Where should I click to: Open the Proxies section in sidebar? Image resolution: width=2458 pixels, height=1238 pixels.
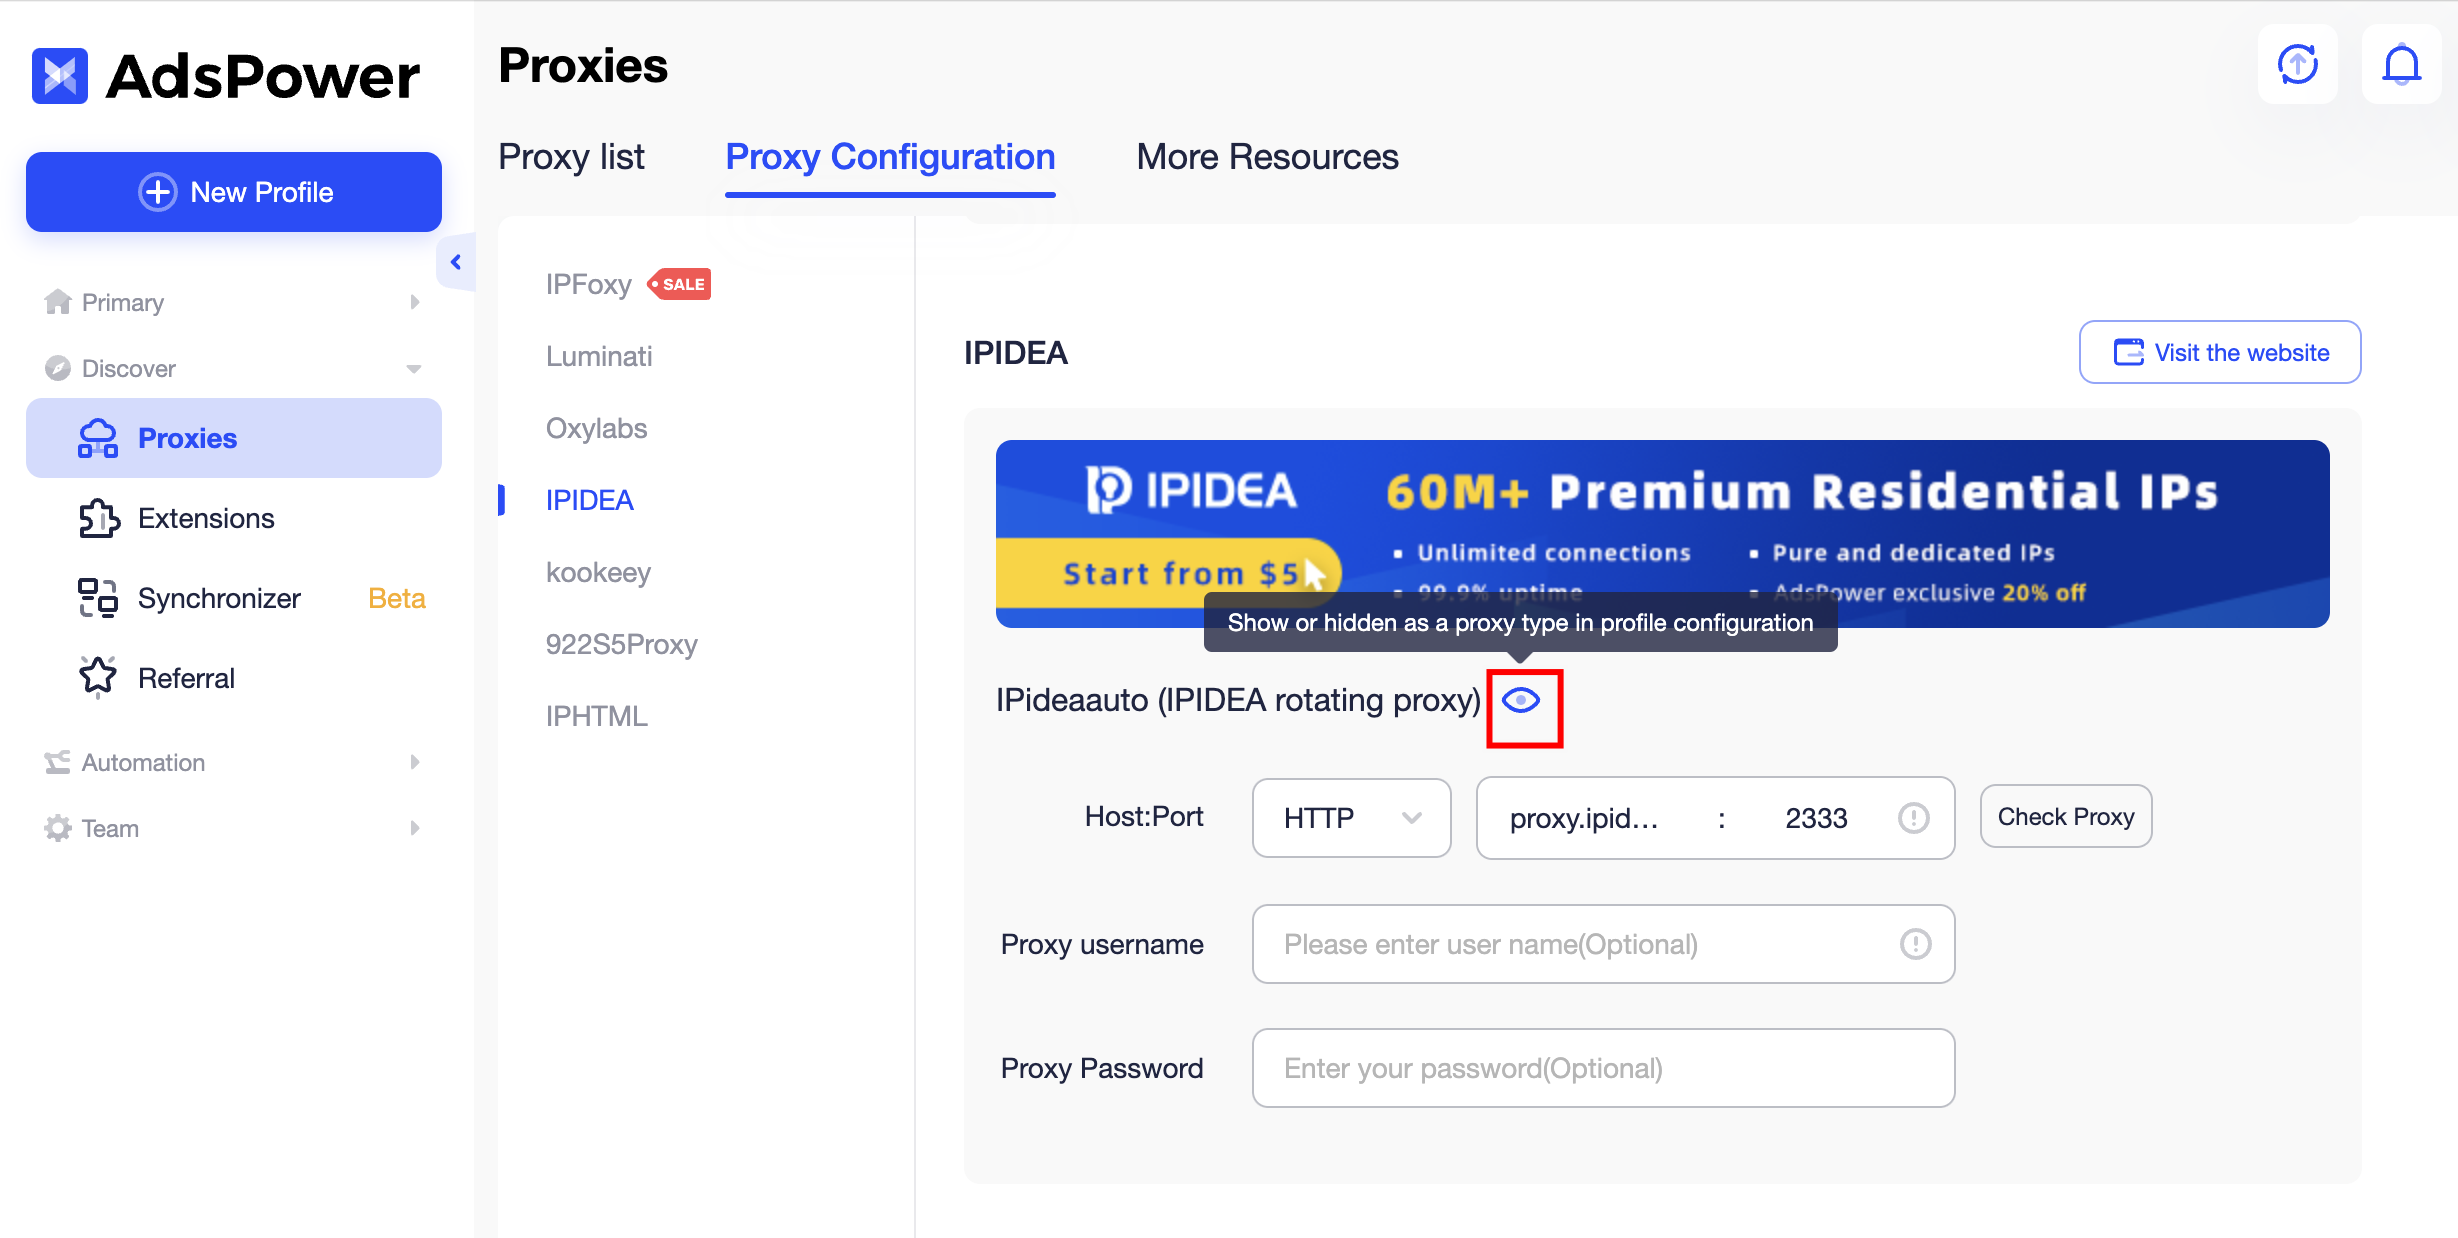click(187, 437)
